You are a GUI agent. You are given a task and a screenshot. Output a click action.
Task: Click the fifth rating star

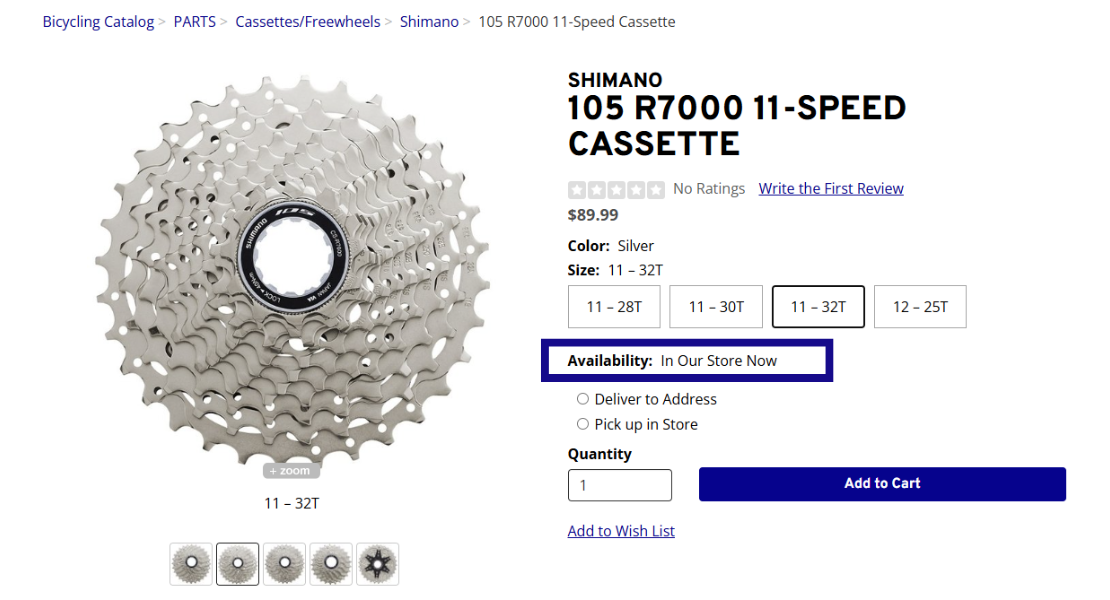click(x=651, y=189)
